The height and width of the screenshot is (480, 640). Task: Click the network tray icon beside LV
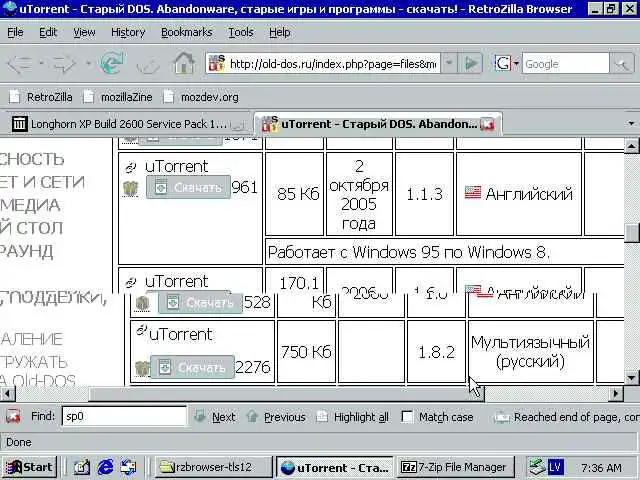[x=537, y=467]
